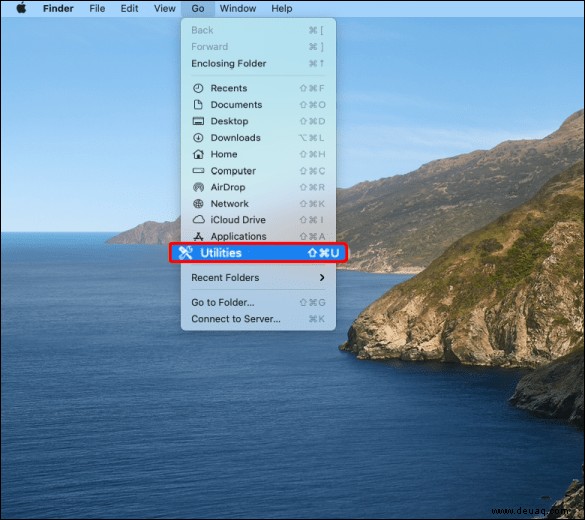Select Documents in the Go menu
Screen dimensions: 585x520
coord(258,105)
